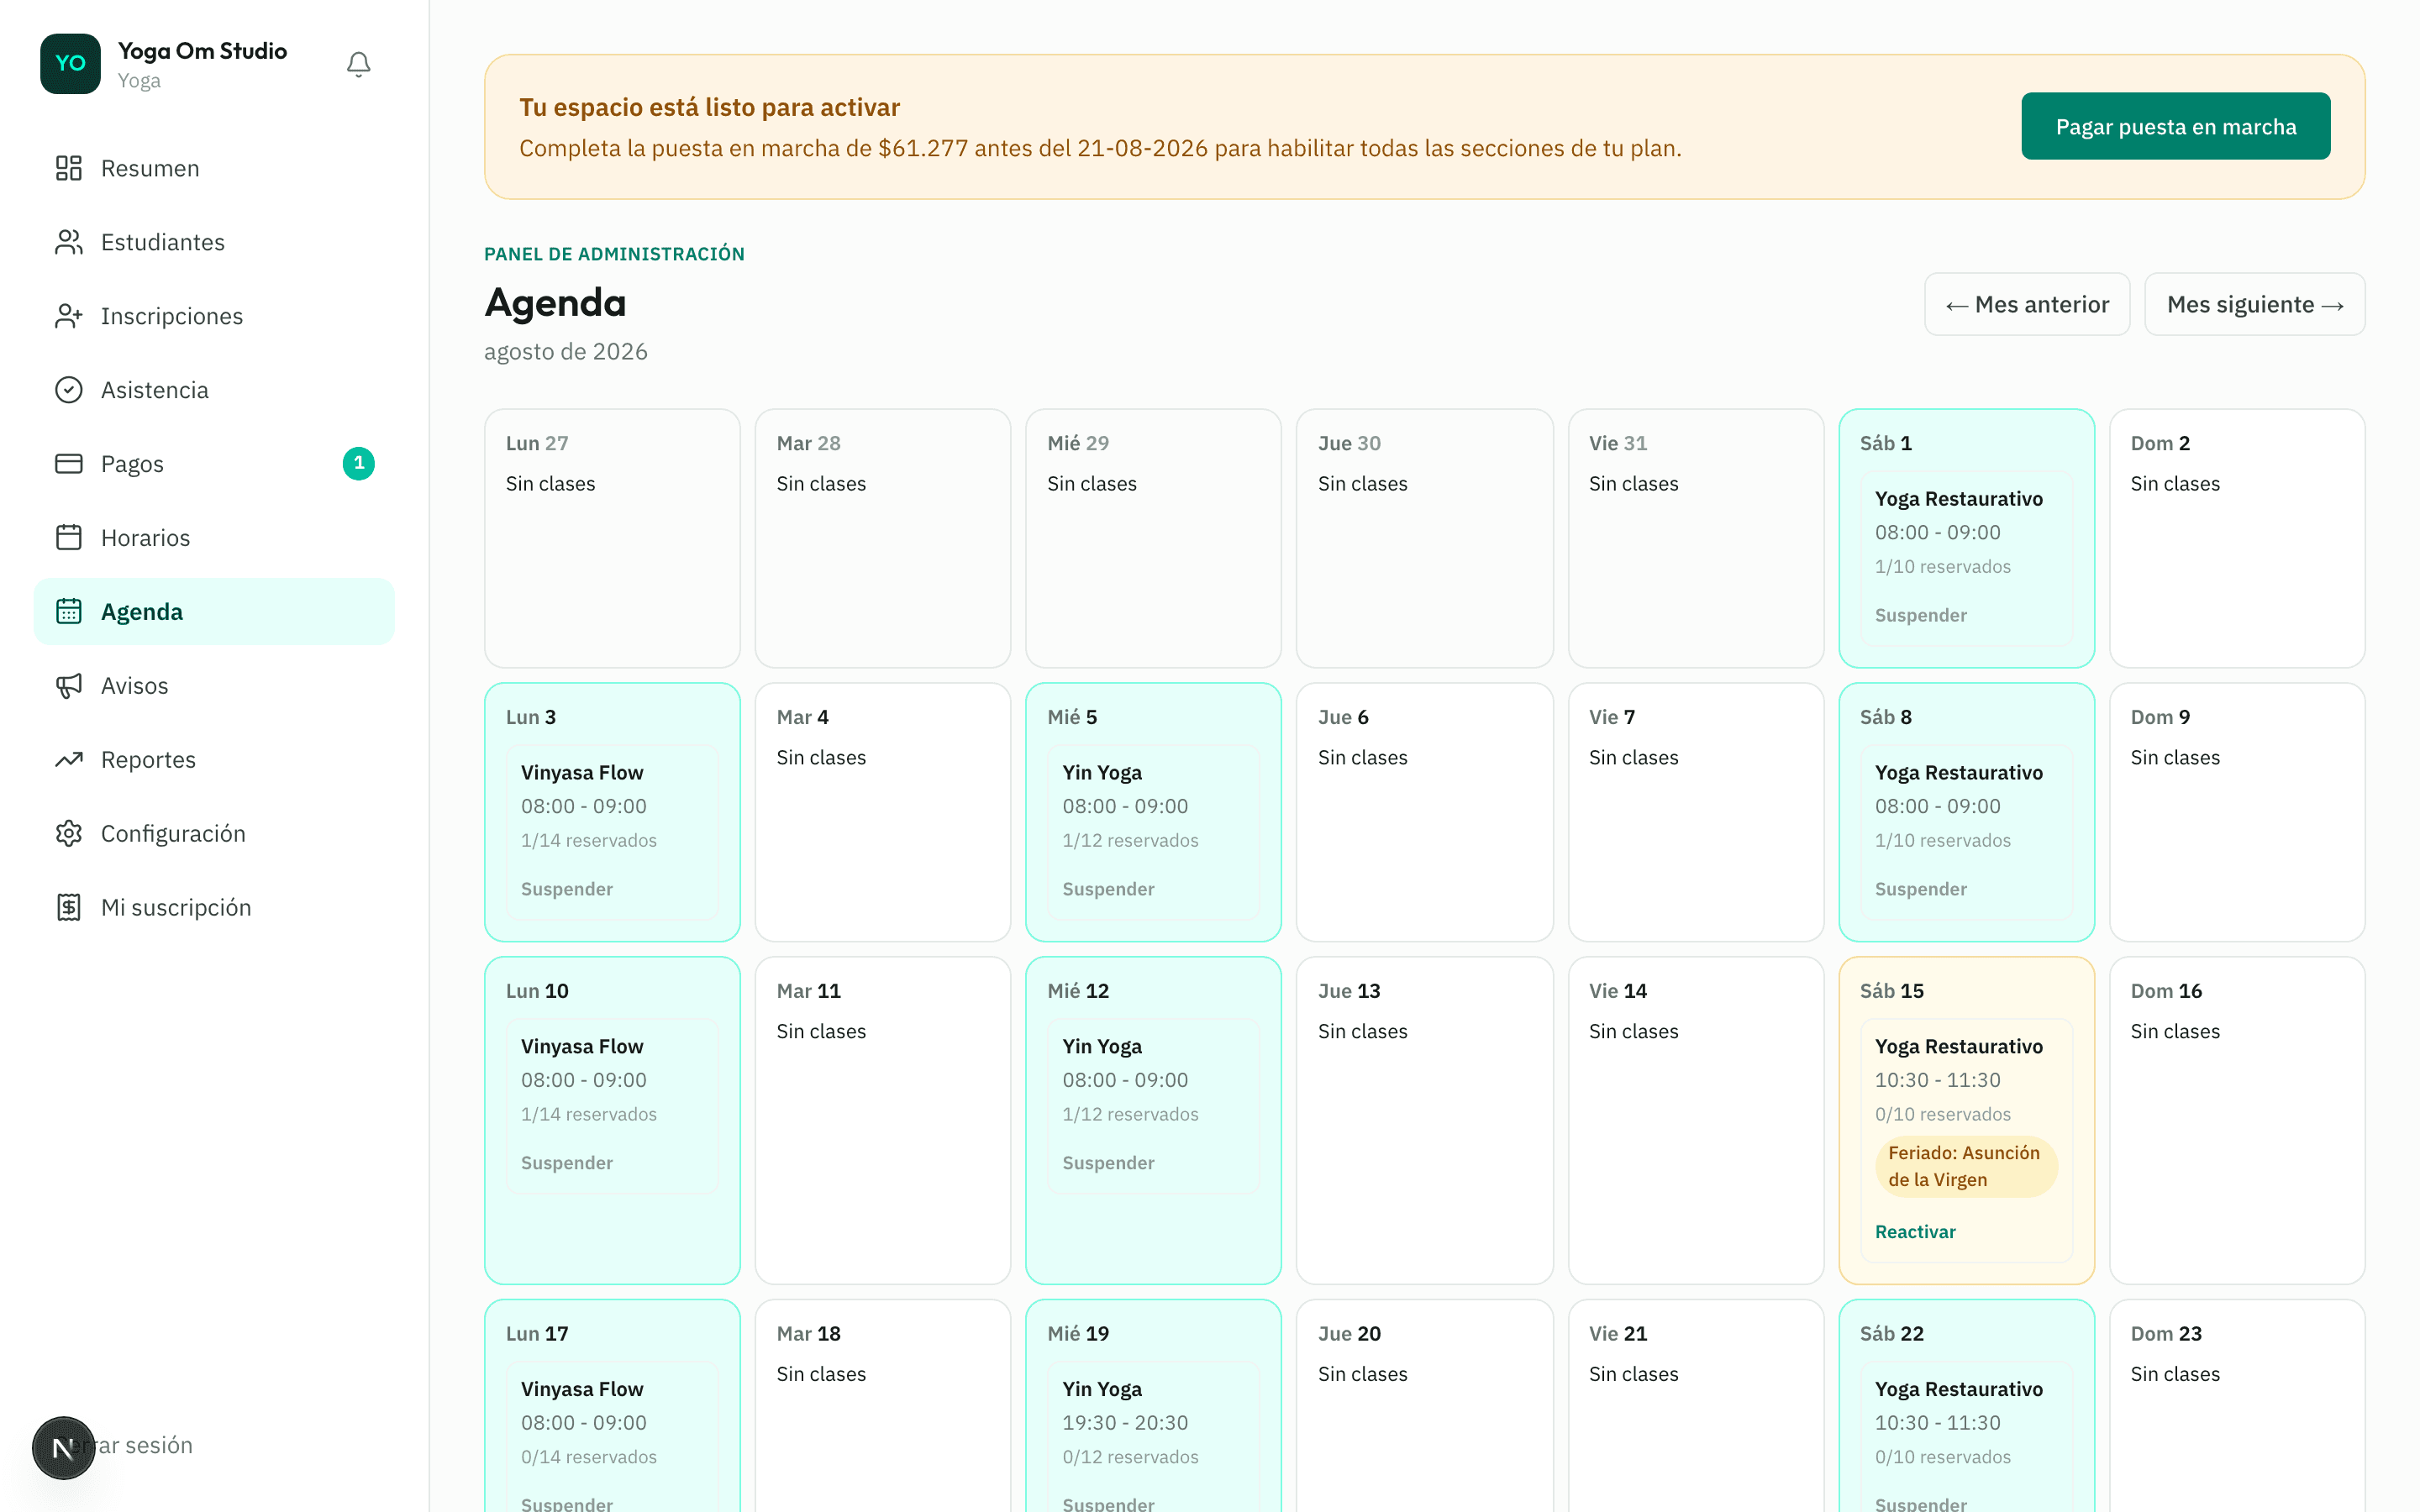Reactivate Yoga Restaurativo on Sáb 15
This screenshot has height=1512, width=2420.
pos(1915,1232)
